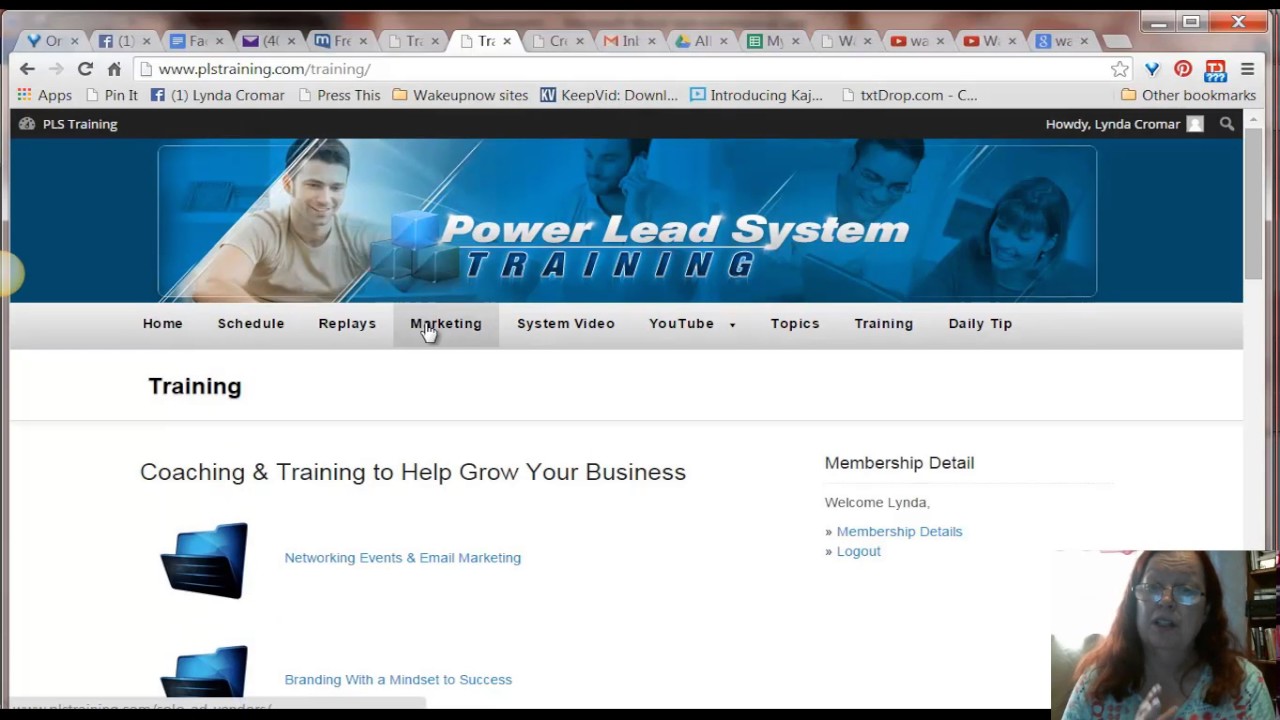Switch to the Fre tab
This screenshot has height=720, width=1280.
341,41
